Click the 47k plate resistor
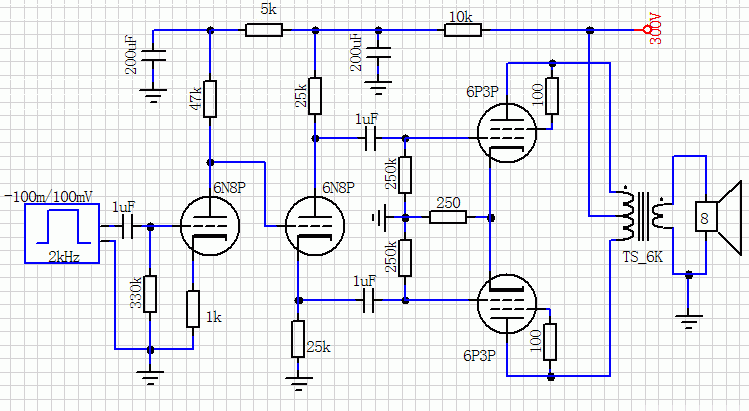 point(210,98)
